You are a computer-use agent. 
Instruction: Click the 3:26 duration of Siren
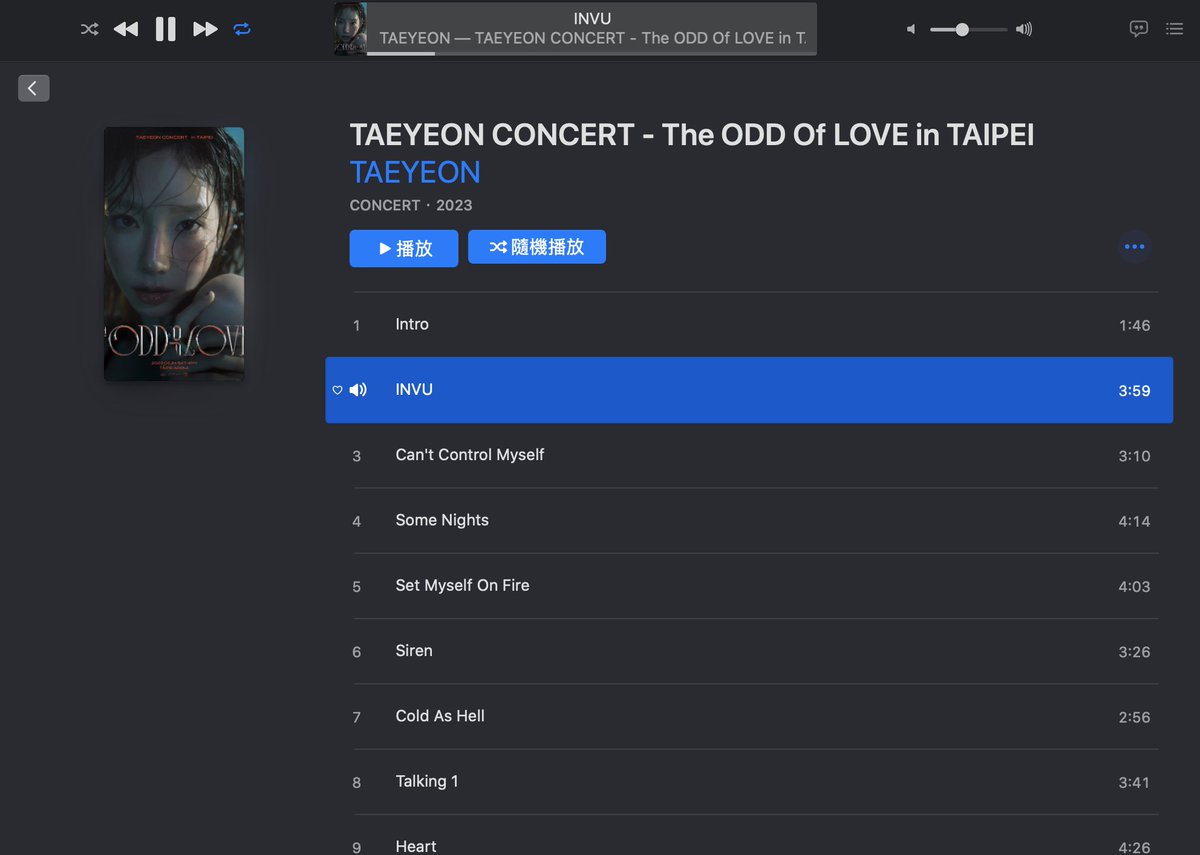[1134, 652]
